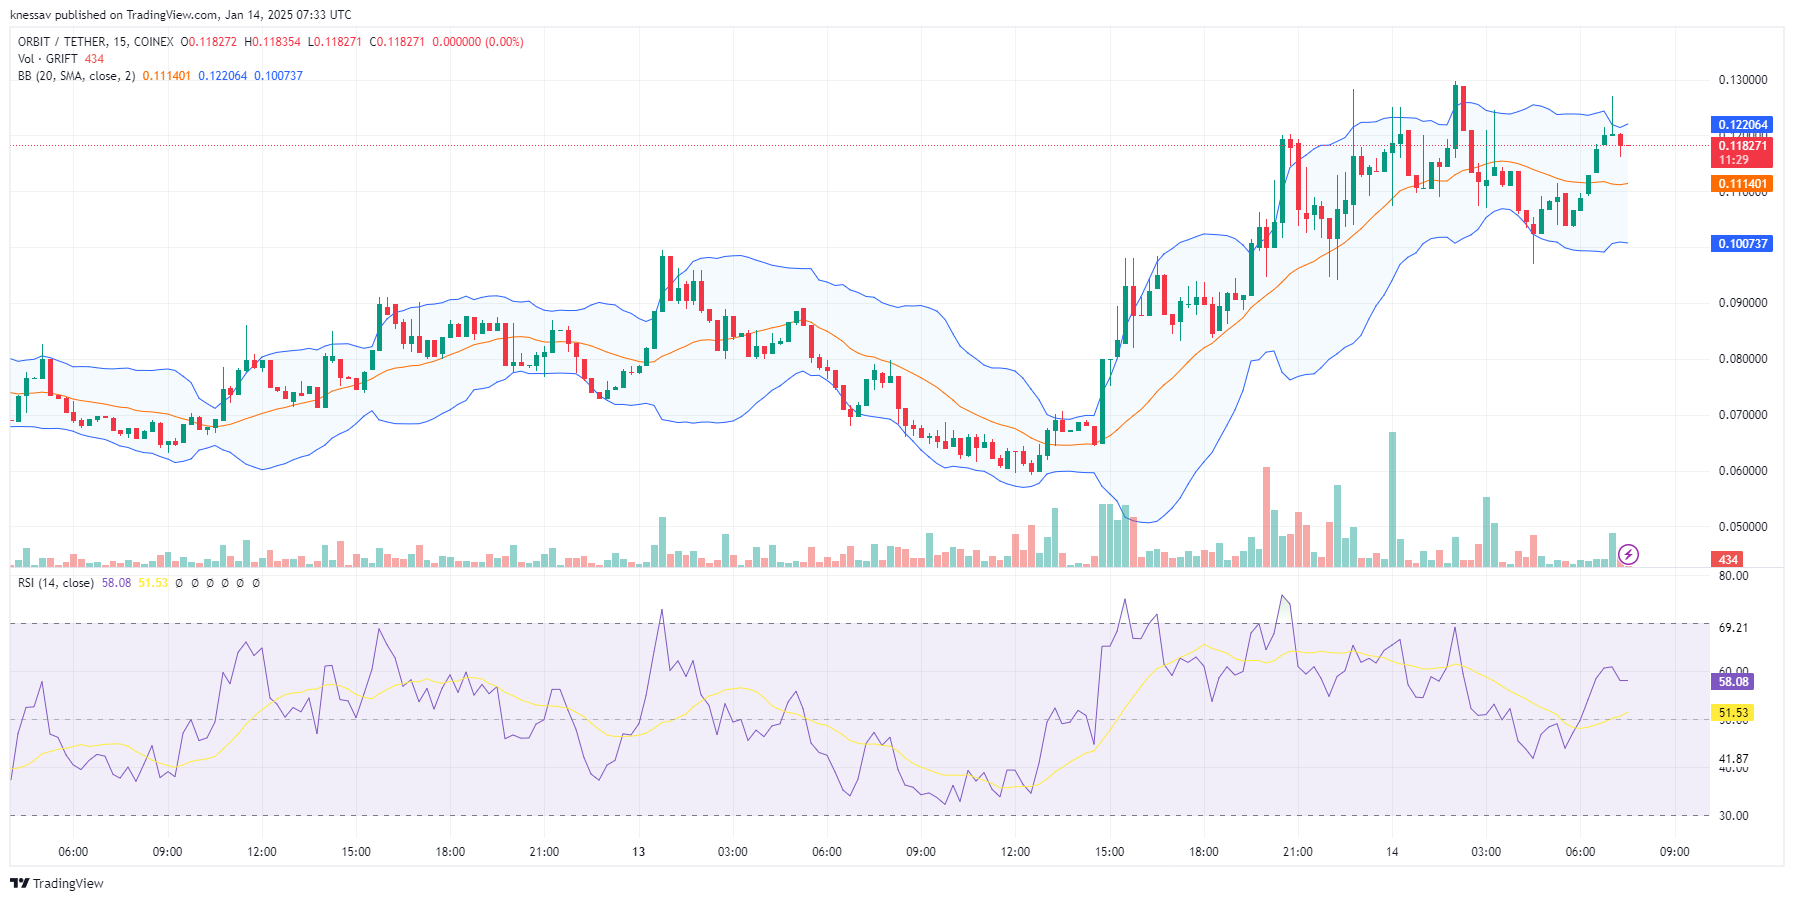Click the low price value L0.118271
The height and width of the screenshot is (901, 1794).
[335, 42]
